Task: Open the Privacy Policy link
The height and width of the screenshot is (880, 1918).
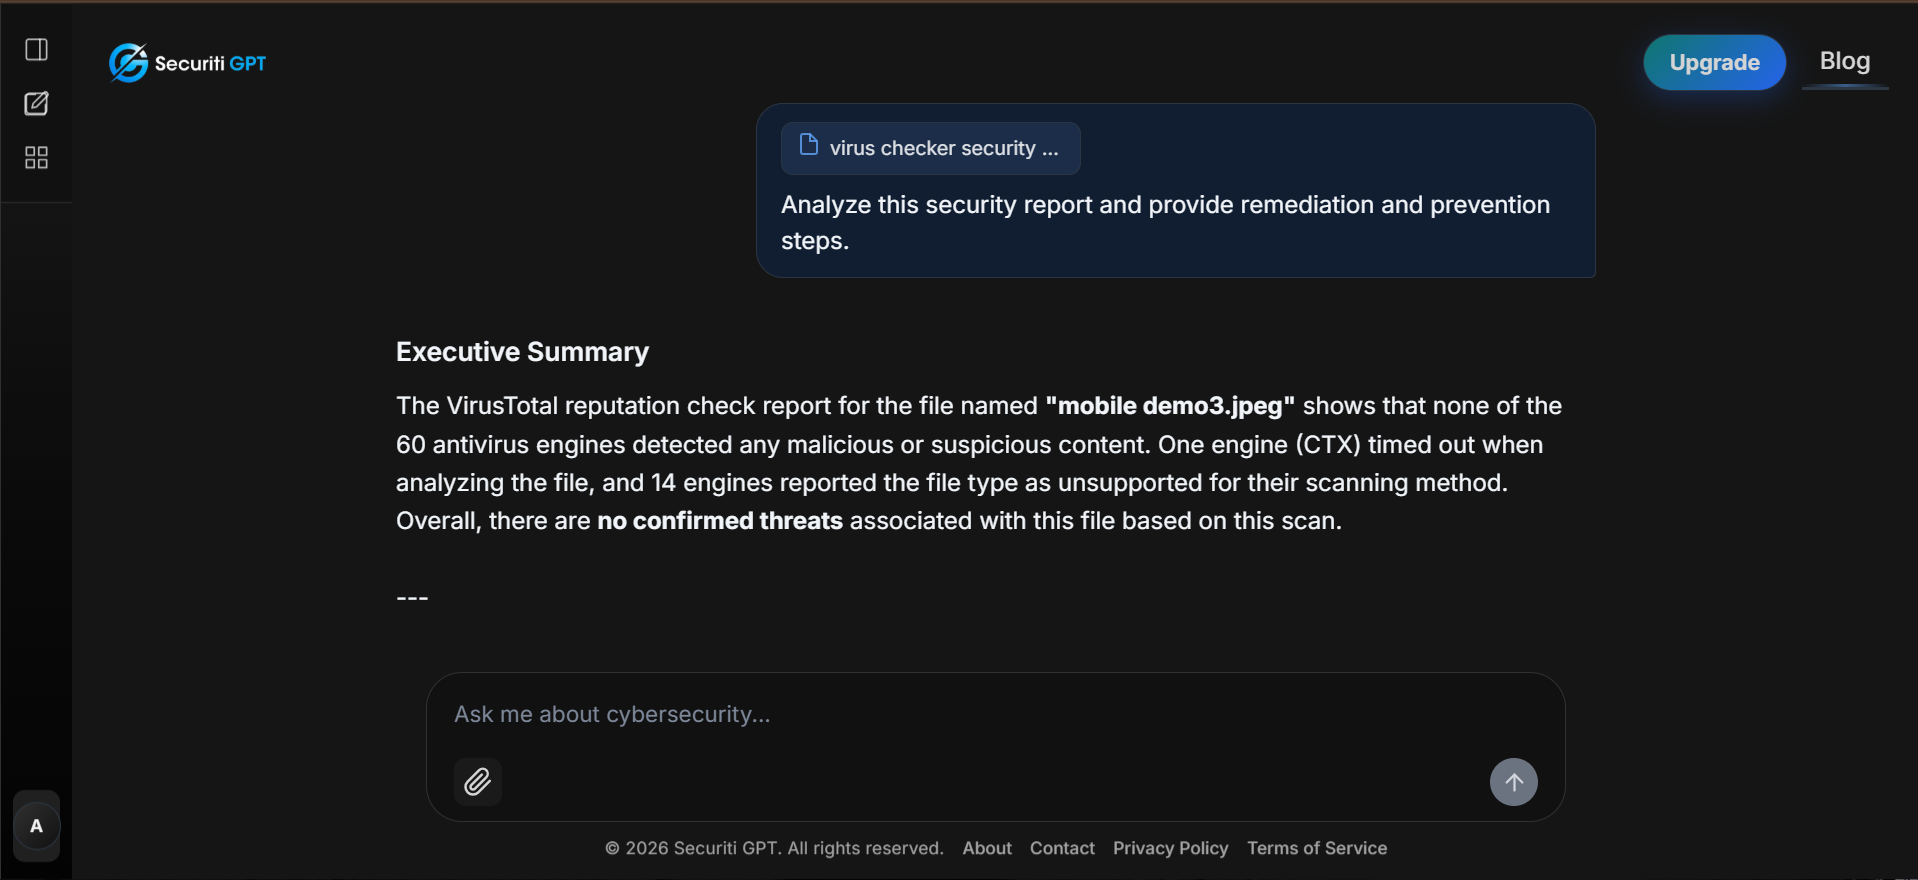Action: (x=1170, y=848)
